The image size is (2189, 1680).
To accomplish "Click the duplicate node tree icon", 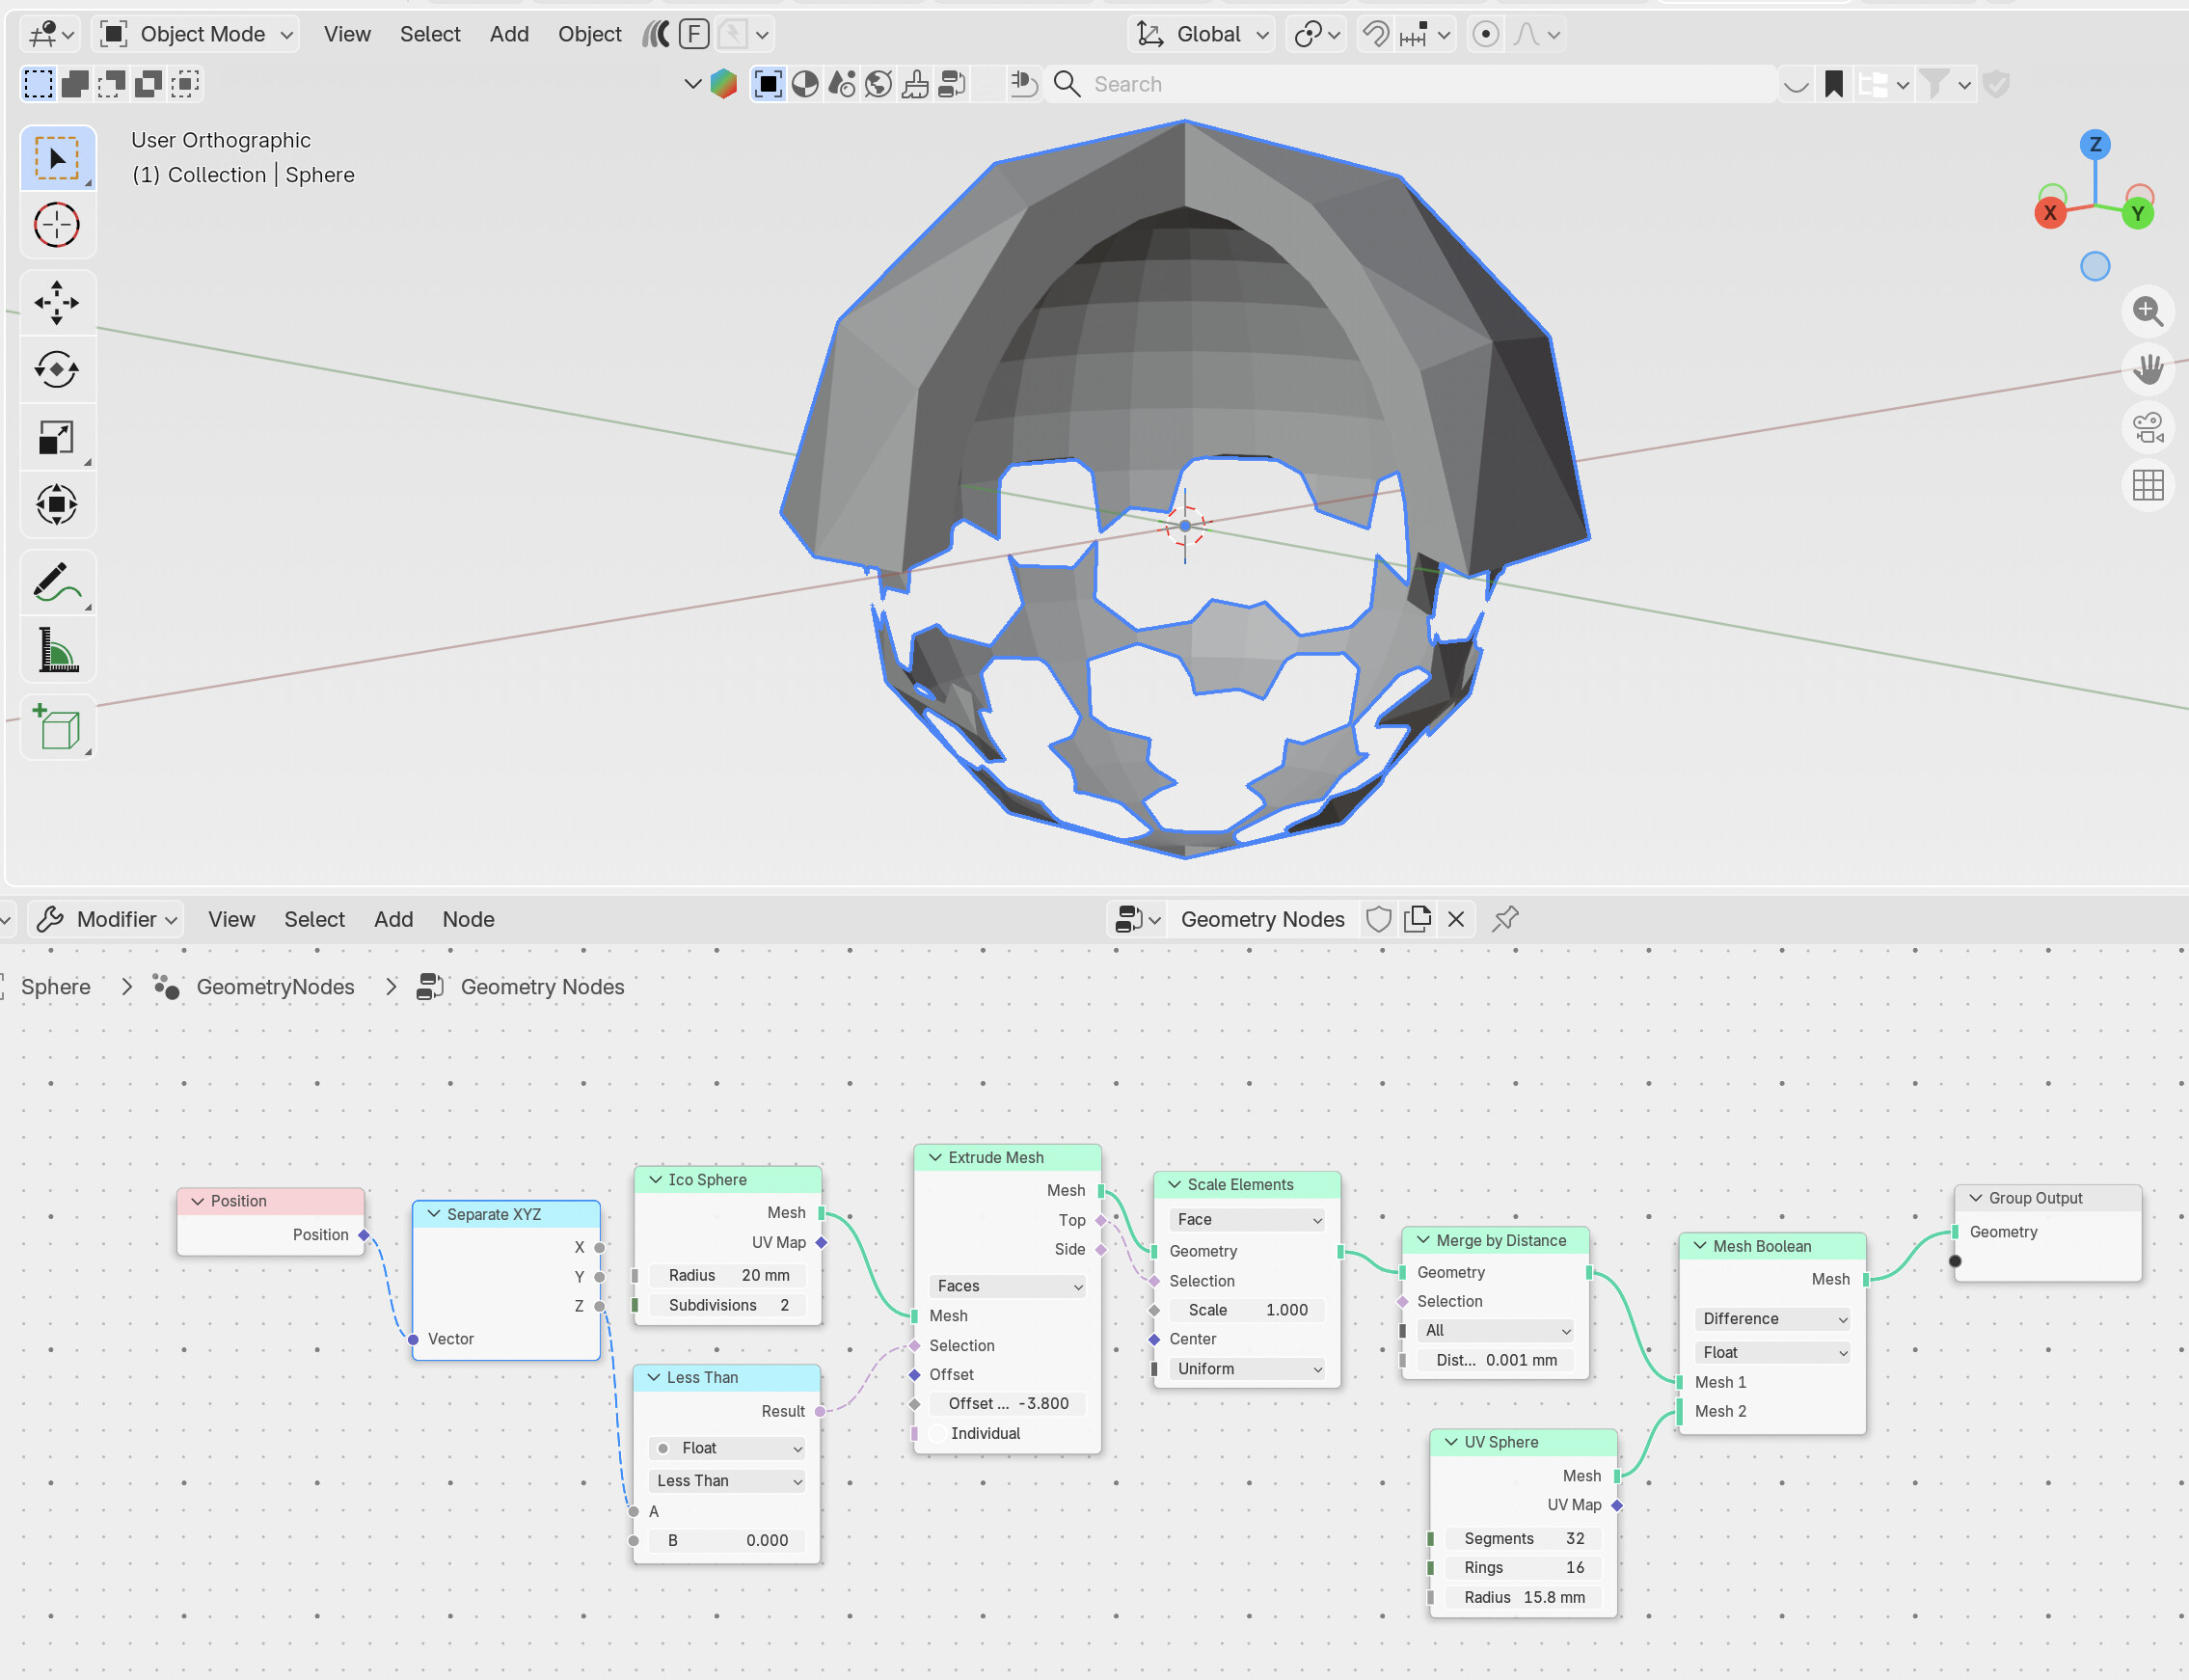I will [1417, 919].
